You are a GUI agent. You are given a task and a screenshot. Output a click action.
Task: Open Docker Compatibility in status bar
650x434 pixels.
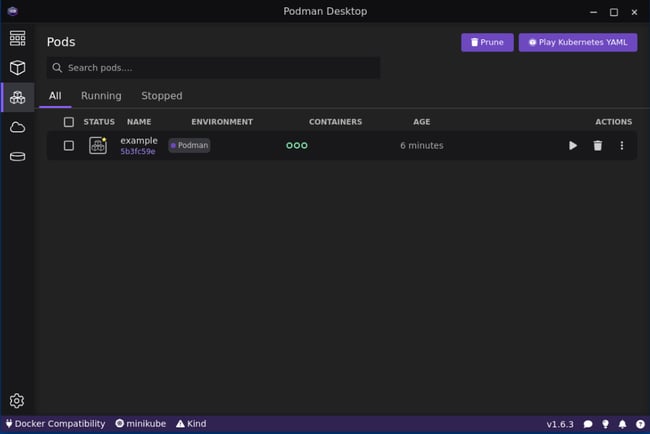coord(55,424)
